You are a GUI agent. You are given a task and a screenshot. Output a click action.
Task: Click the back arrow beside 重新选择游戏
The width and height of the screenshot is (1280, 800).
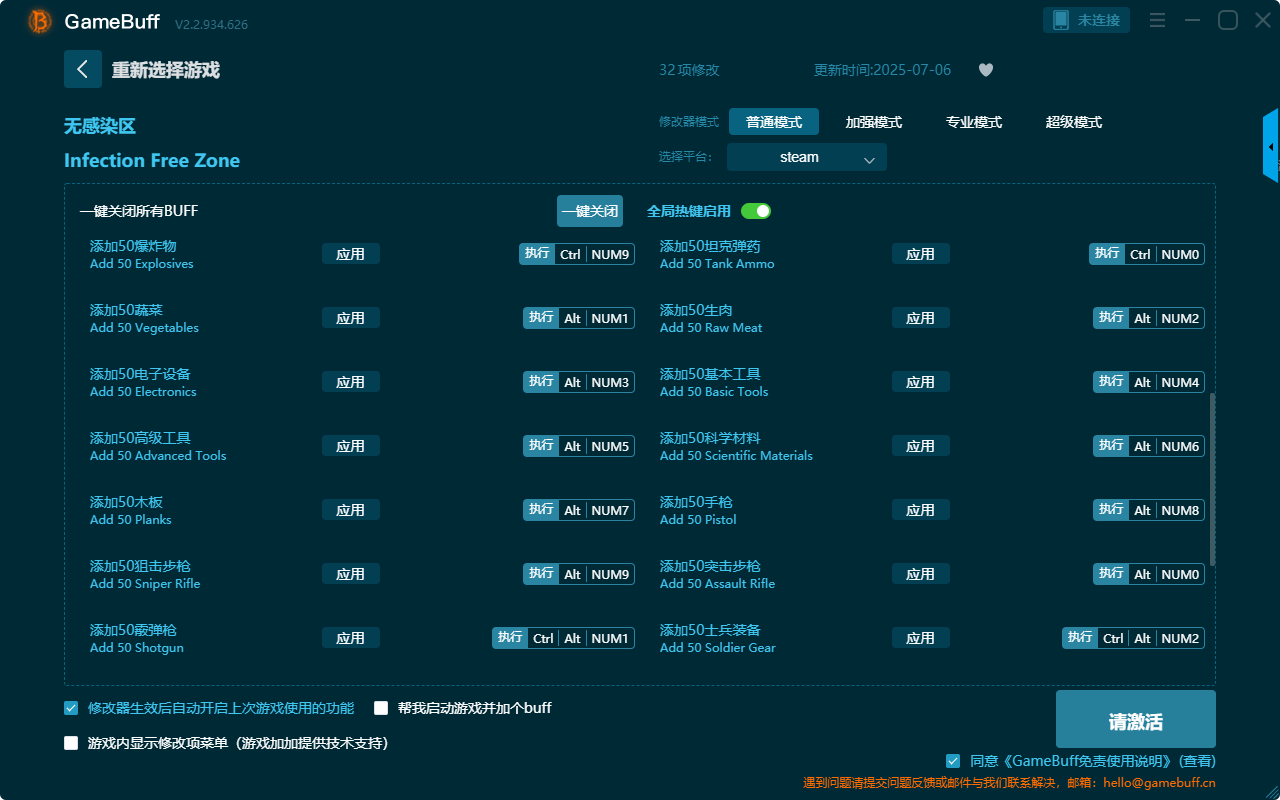click(x=83, y=69)
